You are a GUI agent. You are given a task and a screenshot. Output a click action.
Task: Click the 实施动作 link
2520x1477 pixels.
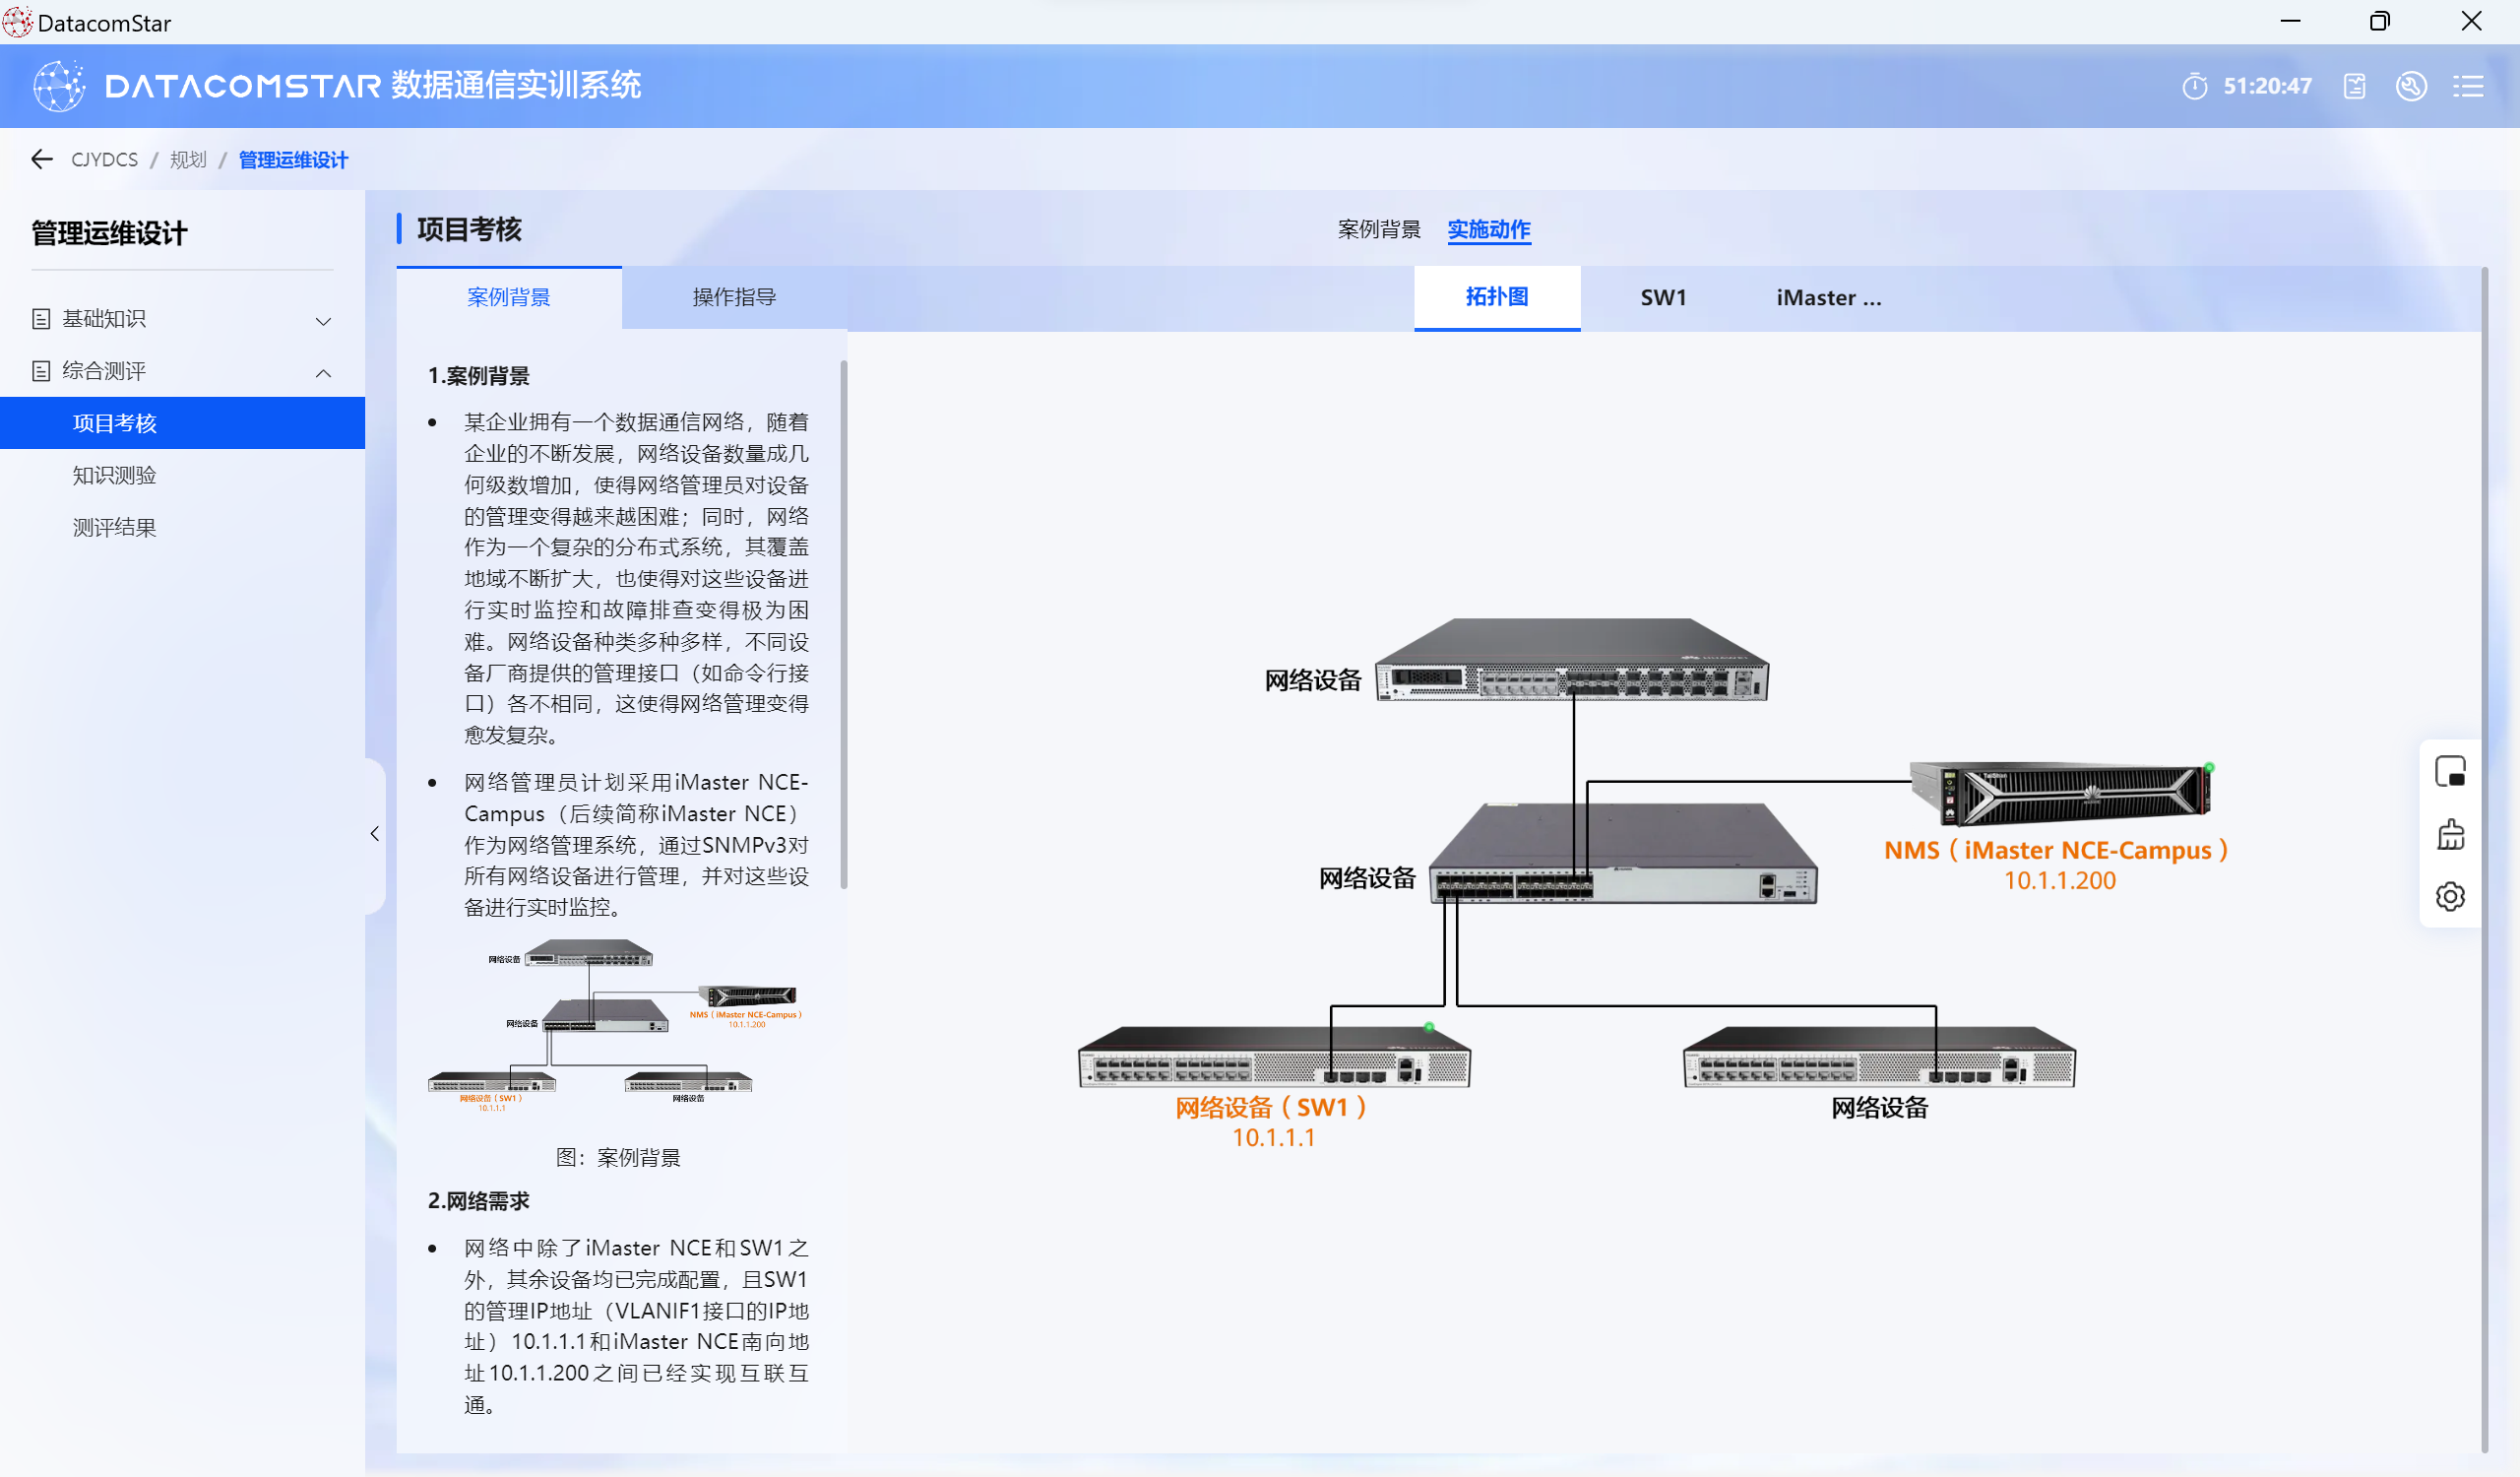coord(1488,229)
